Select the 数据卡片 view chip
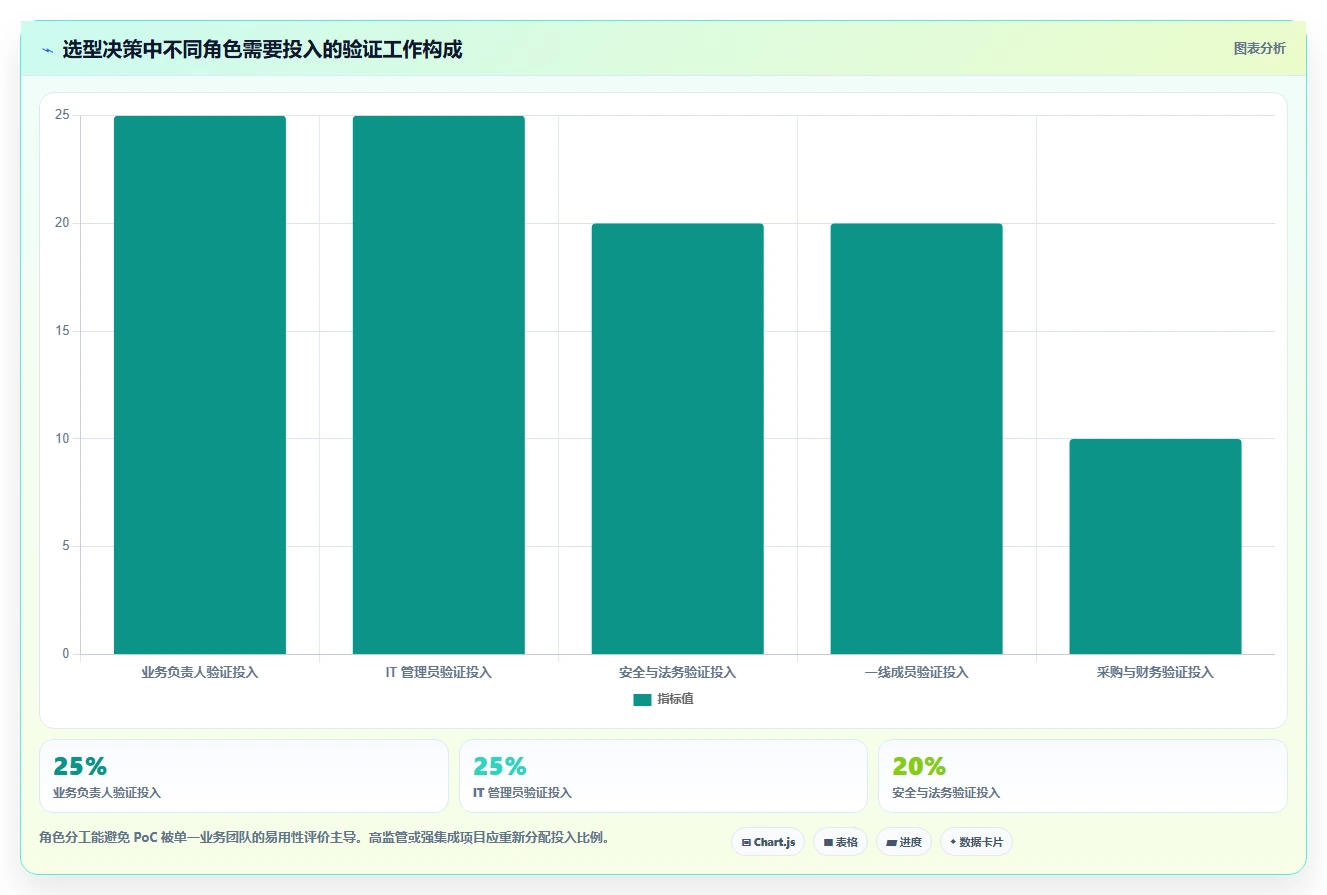Image resolution: width=1327 pixels, height=895 pixels. click(x=976, y=842)
